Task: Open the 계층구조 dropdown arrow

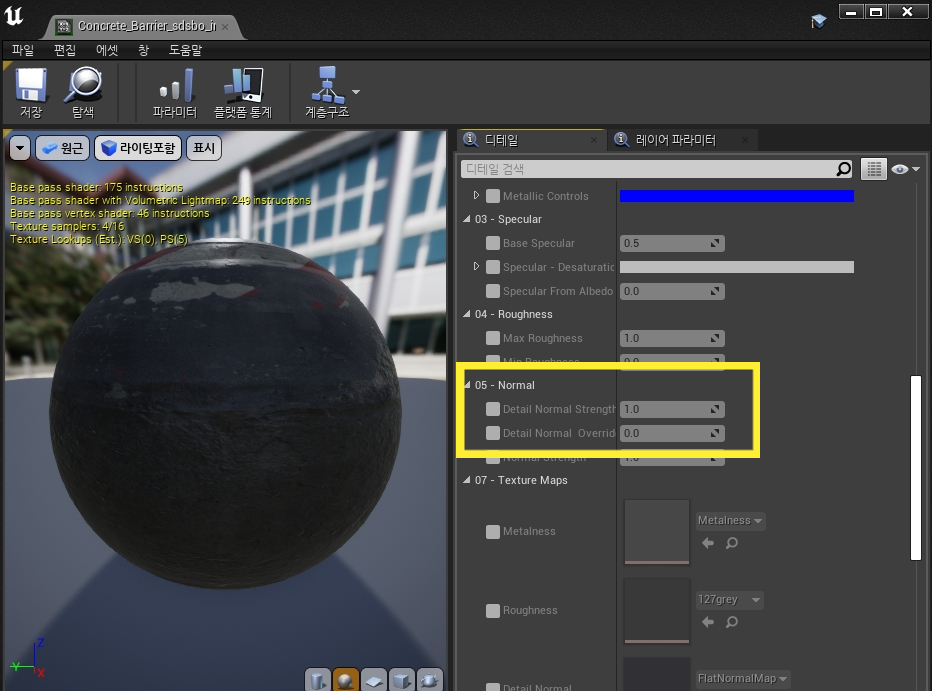Action: click(356, 92)
